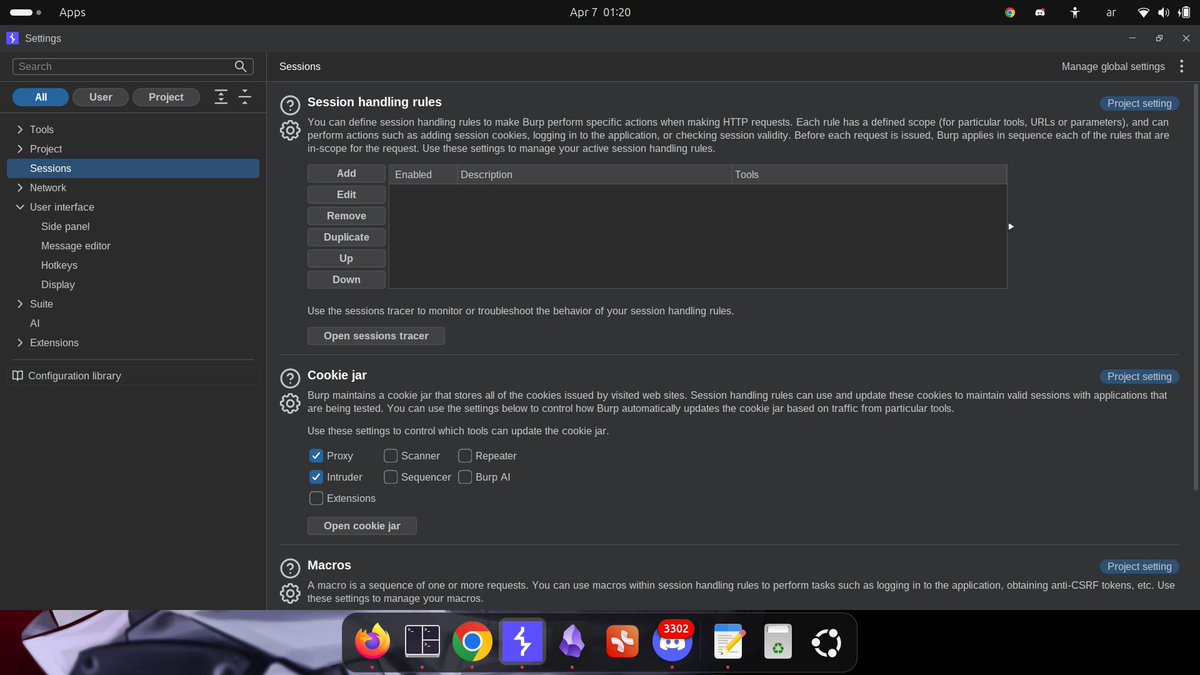This screenshot has width=1200, height=675.
Task: Enable the Extensions checkbox
Action: [316, 498]
